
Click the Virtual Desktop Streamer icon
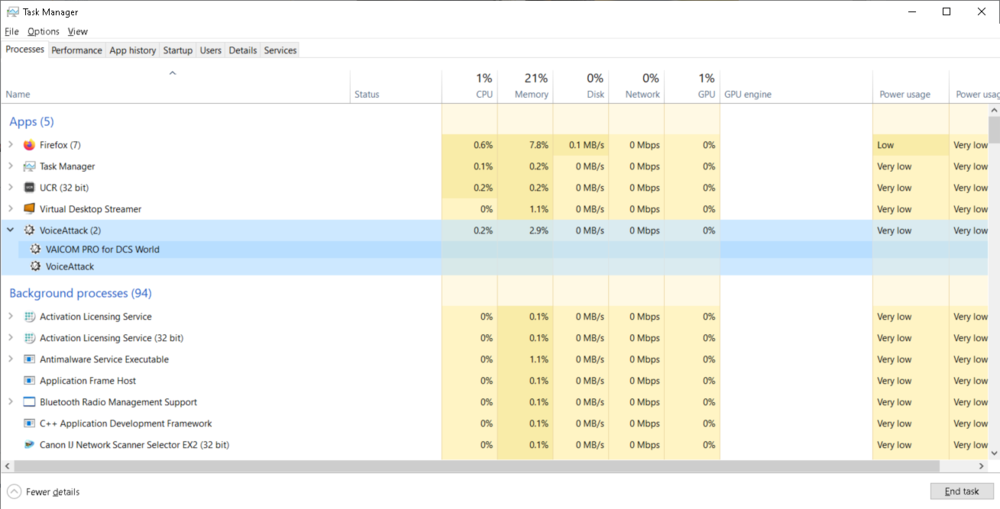(29, 209)
